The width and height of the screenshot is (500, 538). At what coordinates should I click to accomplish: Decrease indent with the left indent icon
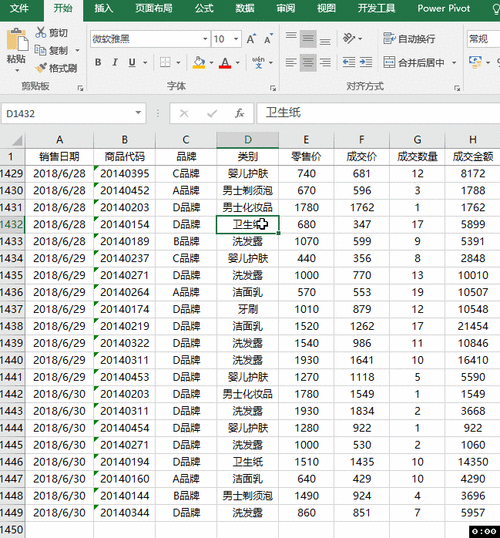point(349,62)
